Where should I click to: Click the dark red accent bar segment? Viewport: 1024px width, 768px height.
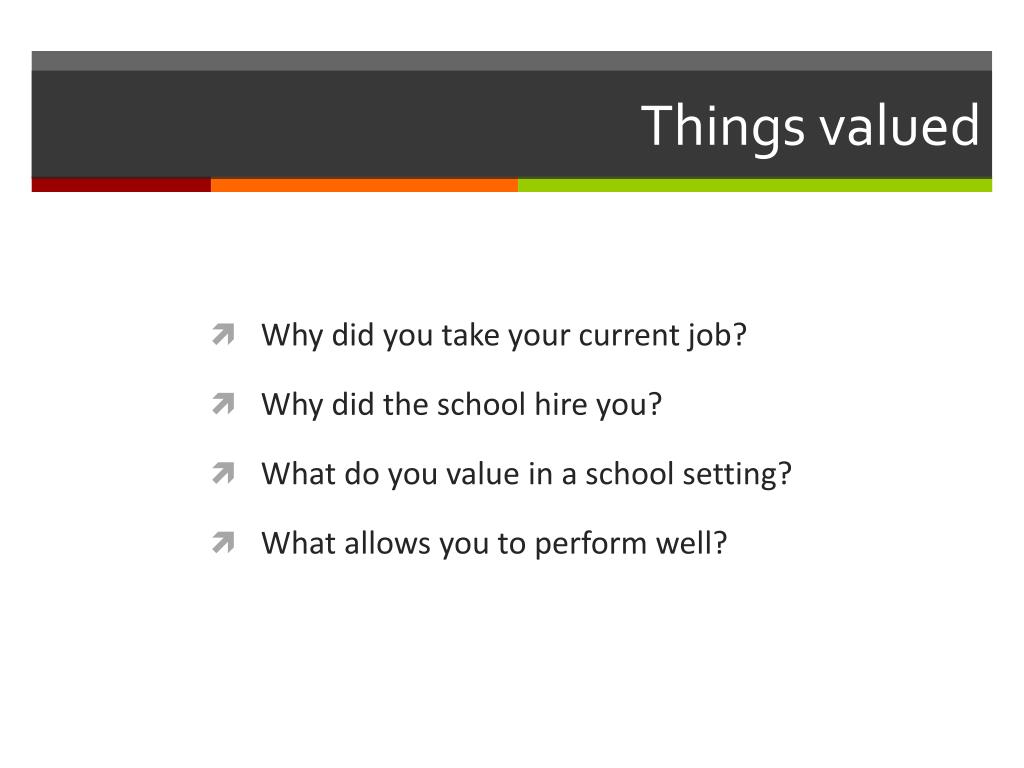121,185
